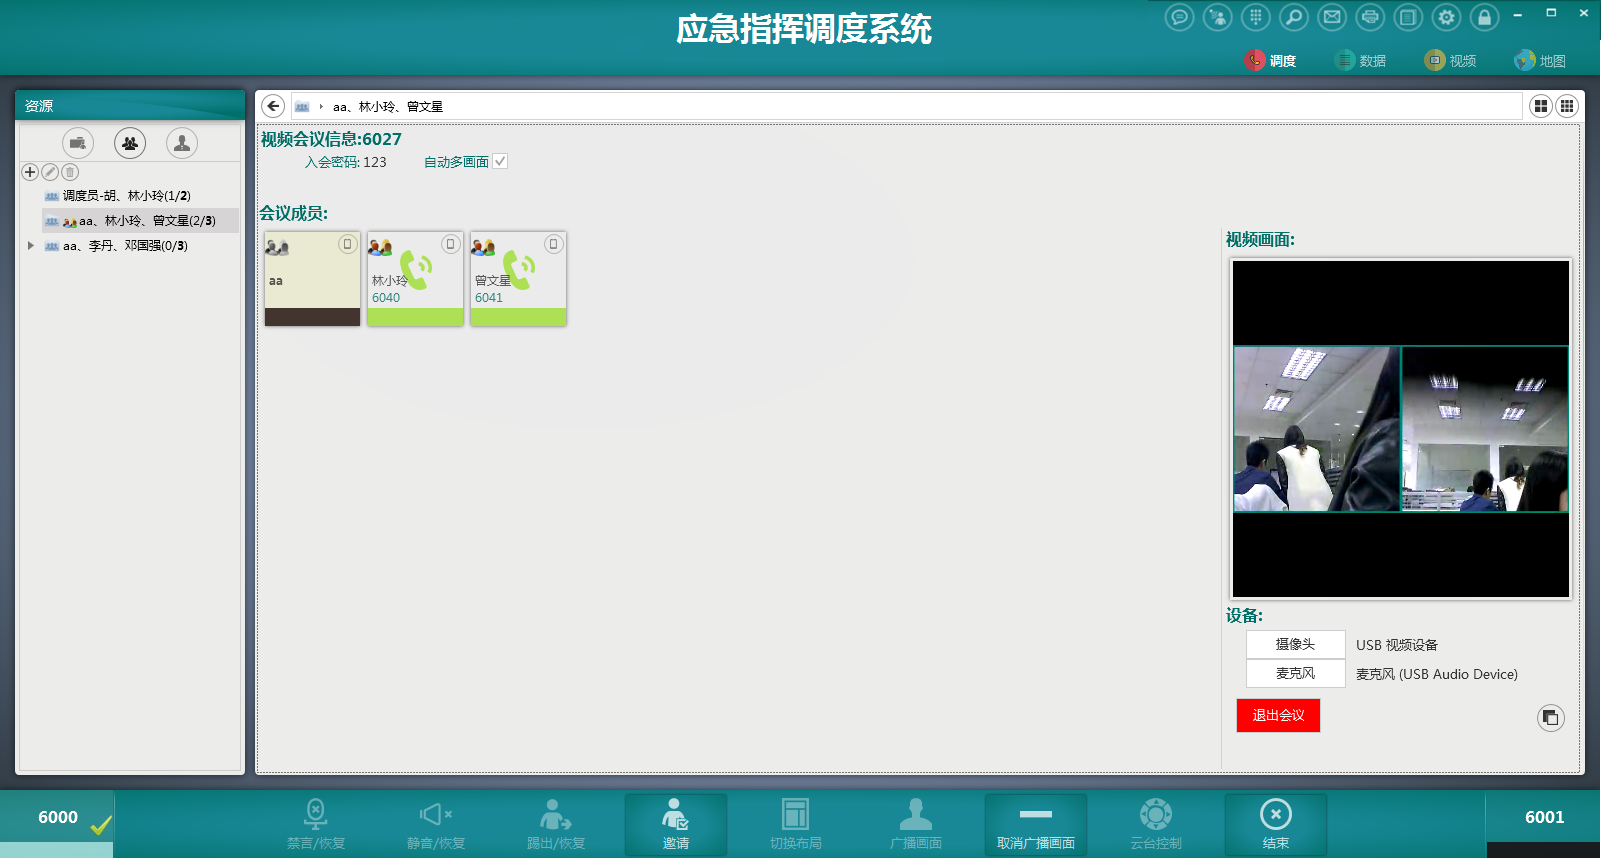Click the lock screen icon
The image size is (1601, 858).
1484,17
